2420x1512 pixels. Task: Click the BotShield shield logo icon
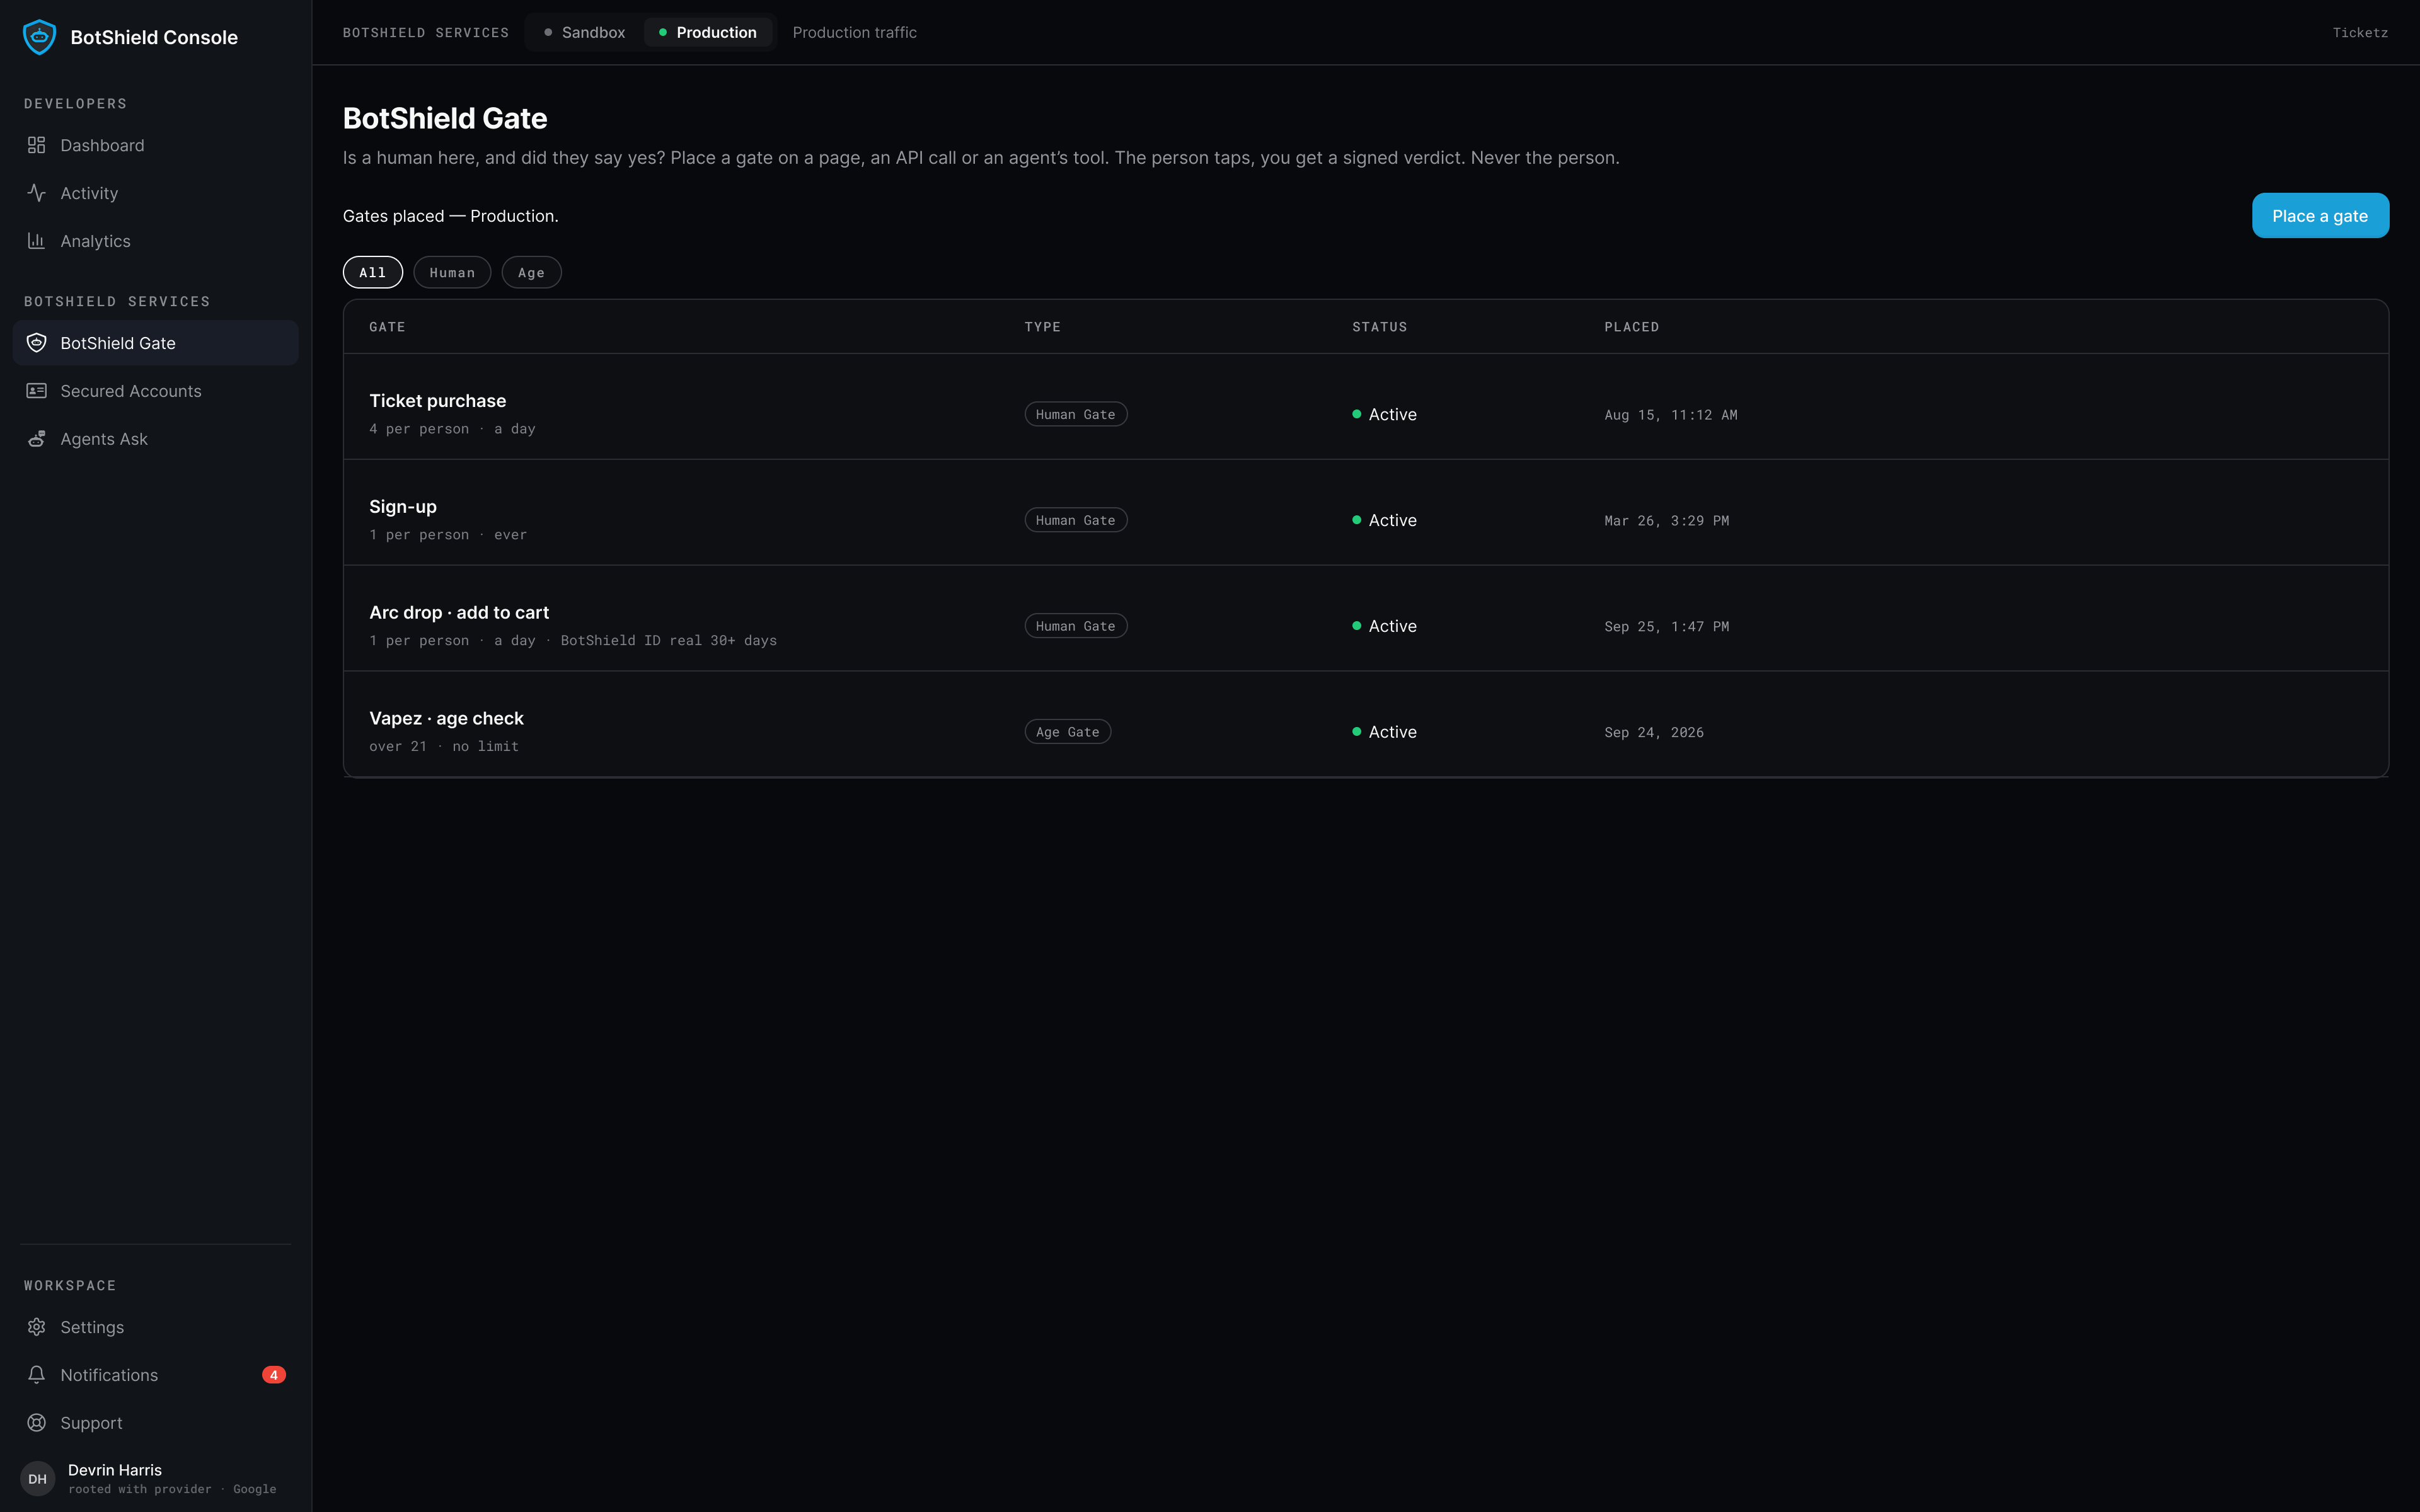pos(39,37)
